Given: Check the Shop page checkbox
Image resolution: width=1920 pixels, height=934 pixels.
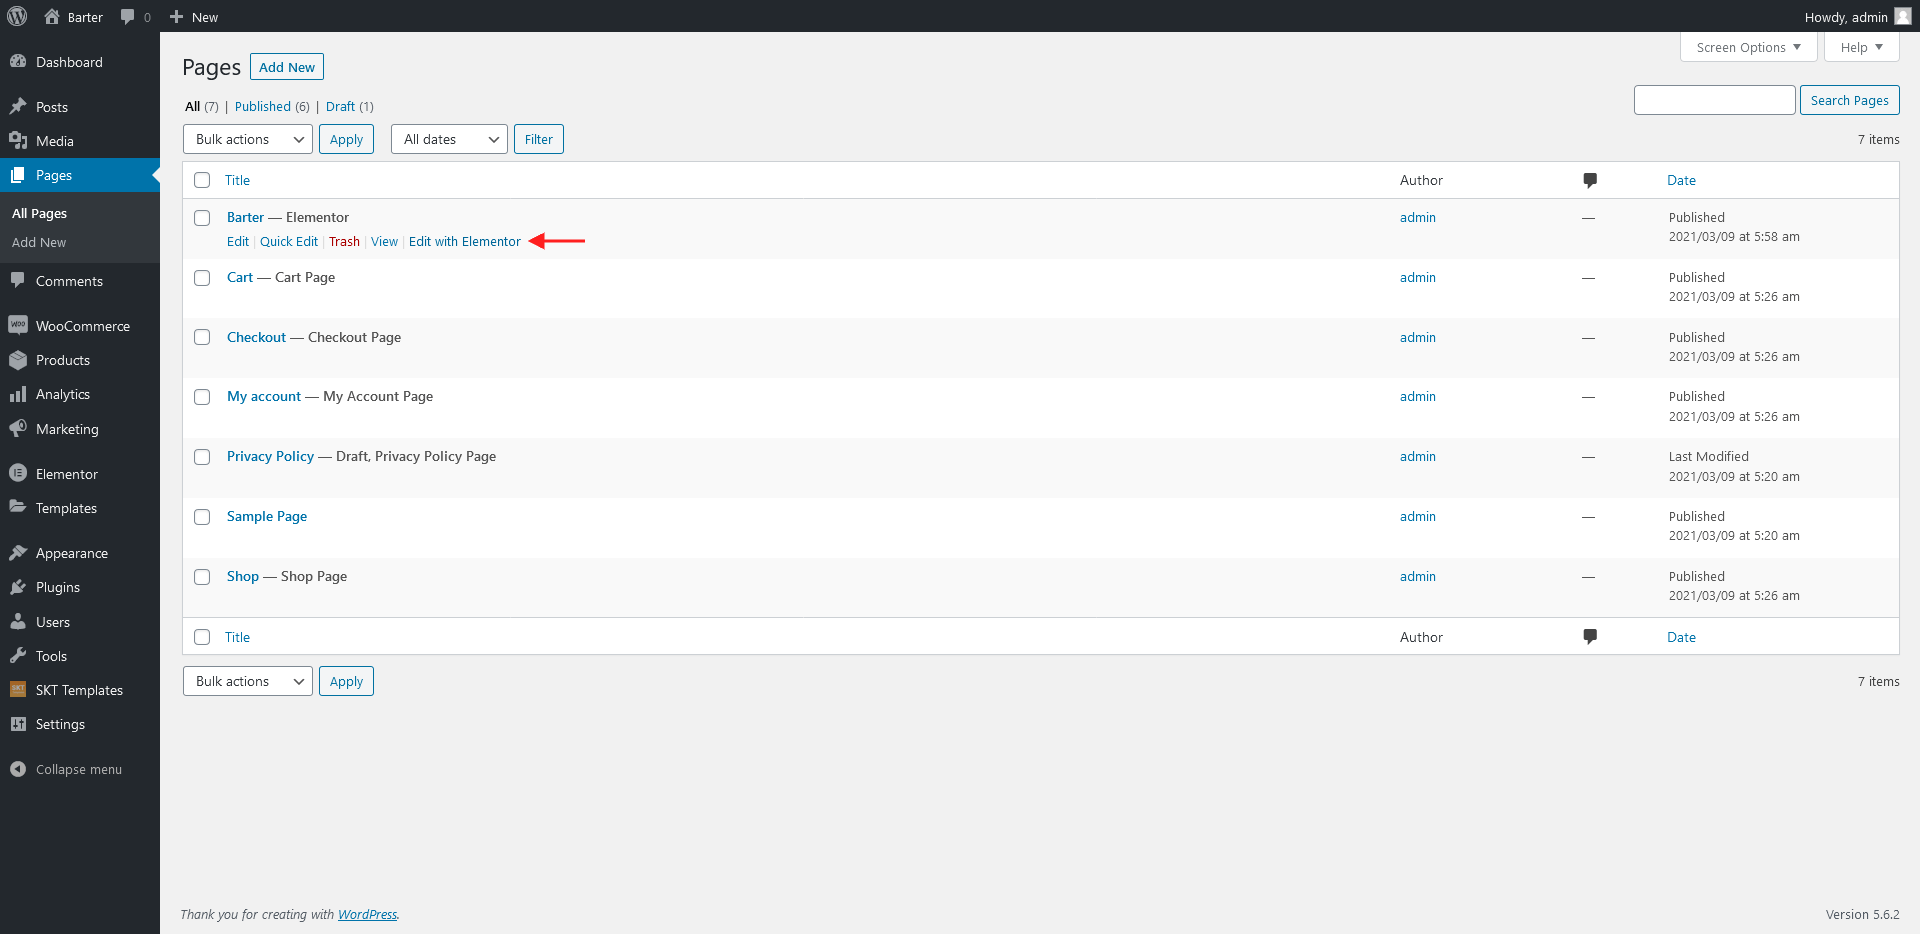Looking at the screenshot, I should coord(202,577).
